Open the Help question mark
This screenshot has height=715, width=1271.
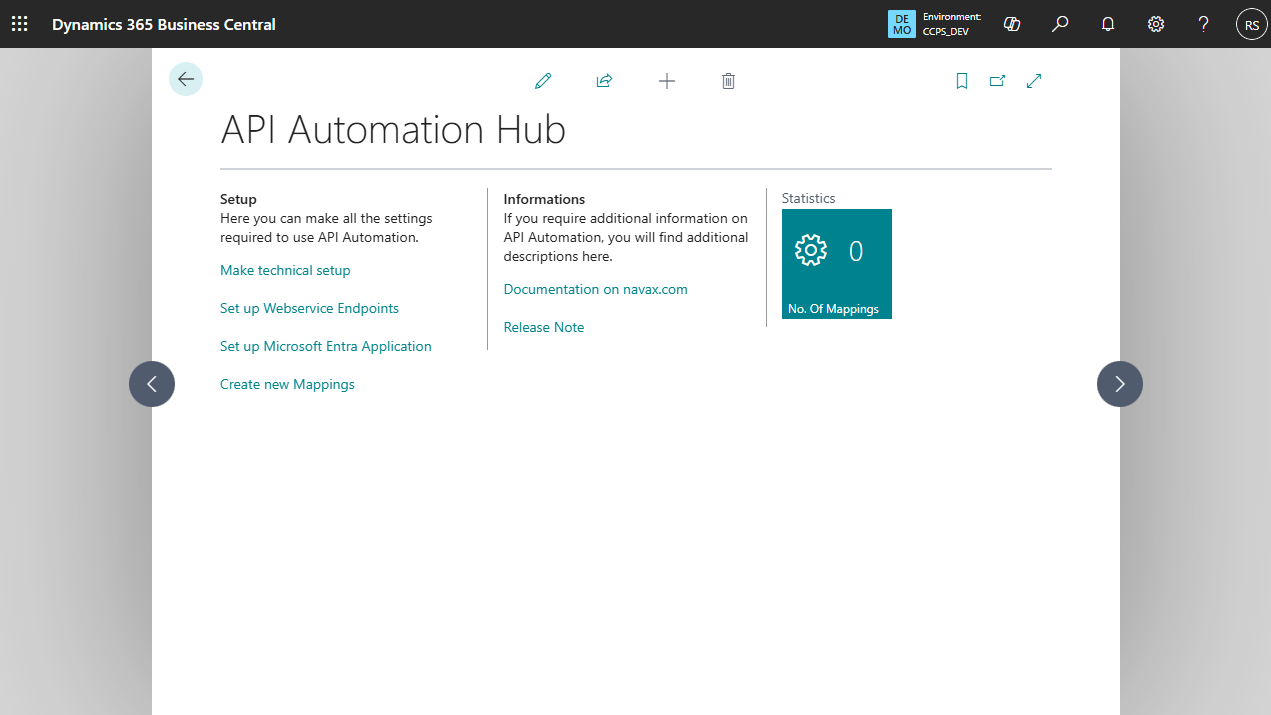[1204, 24]
